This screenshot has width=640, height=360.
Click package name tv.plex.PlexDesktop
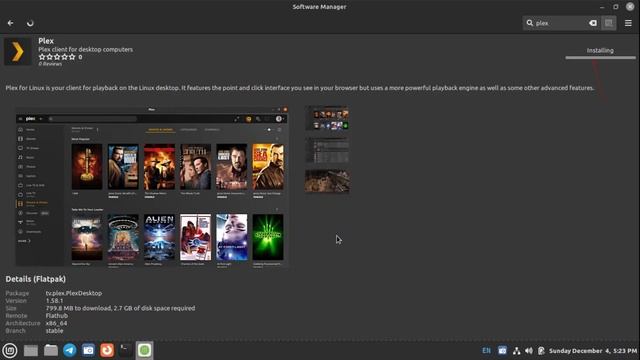pyautogui.click(x=74, y=293)
